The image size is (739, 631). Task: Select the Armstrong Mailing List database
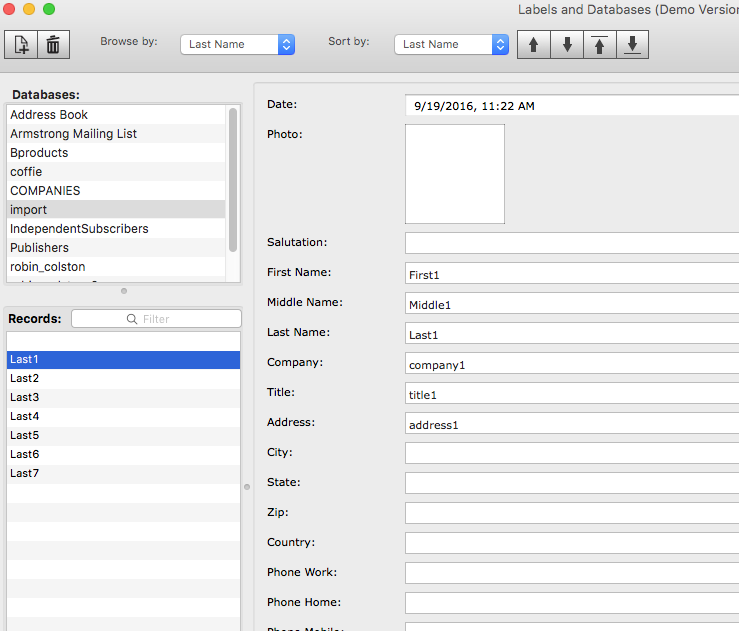pyautogui.click(x=73, y=134)
